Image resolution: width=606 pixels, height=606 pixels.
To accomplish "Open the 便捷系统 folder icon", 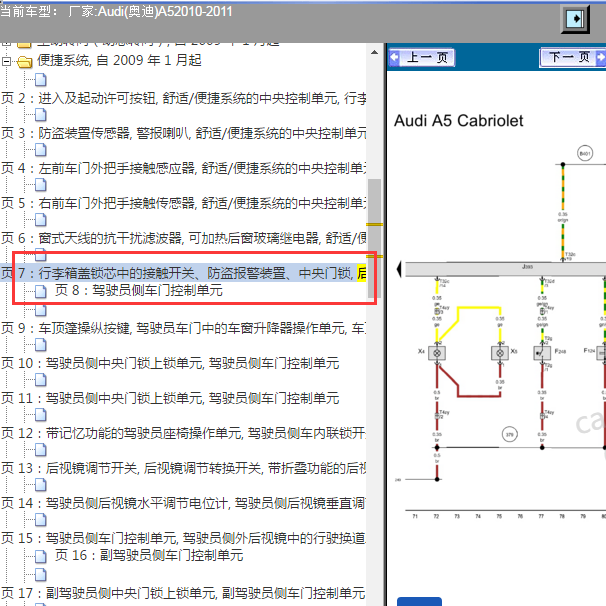I will pyautogui.click(x=24, y=62).
